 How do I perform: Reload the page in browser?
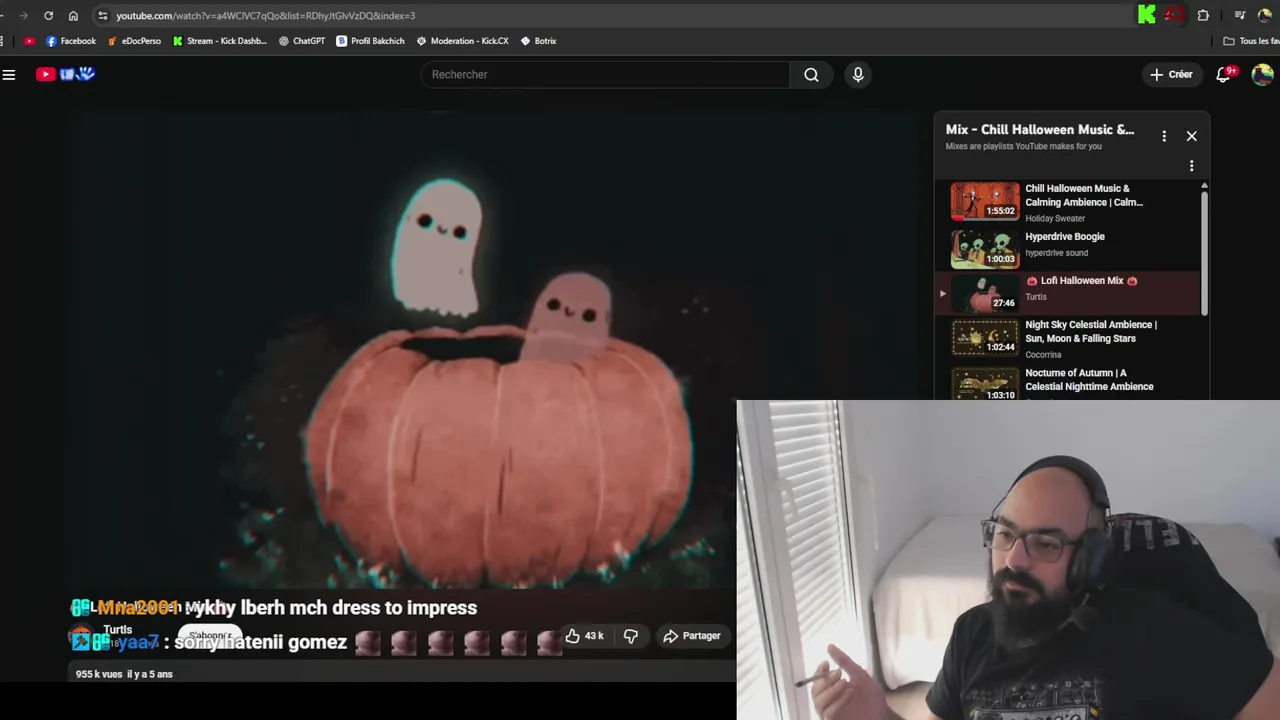click(48, 15)
